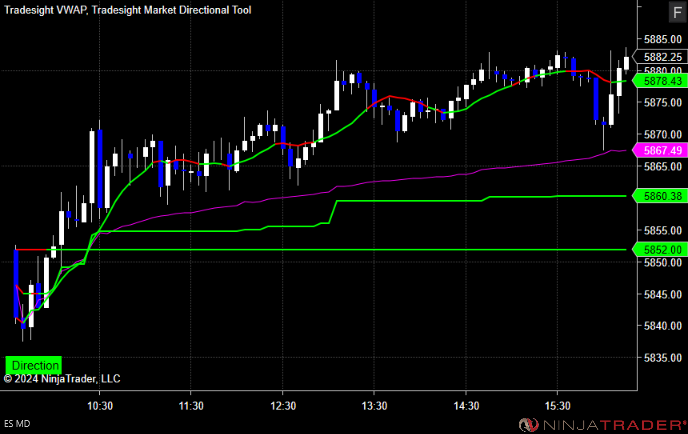This screenshot has height=434, width=688.
Task: Click the 14:30 time axis label
Action: tap(466, 406)
